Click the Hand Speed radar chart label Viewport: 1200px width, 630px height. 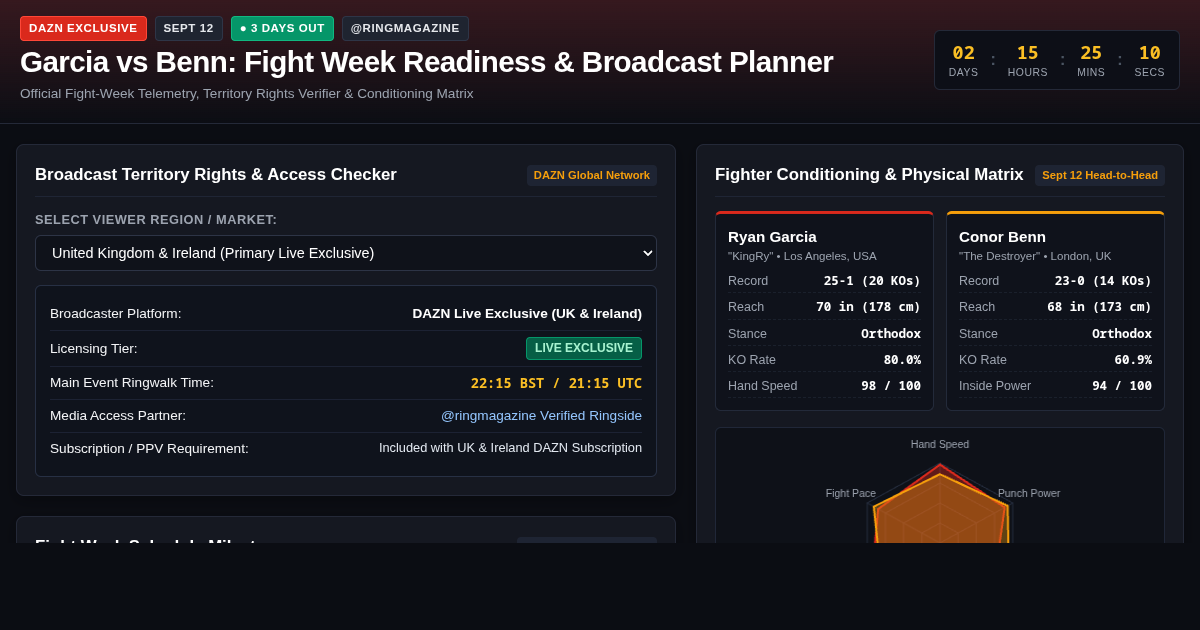point(940,444)
